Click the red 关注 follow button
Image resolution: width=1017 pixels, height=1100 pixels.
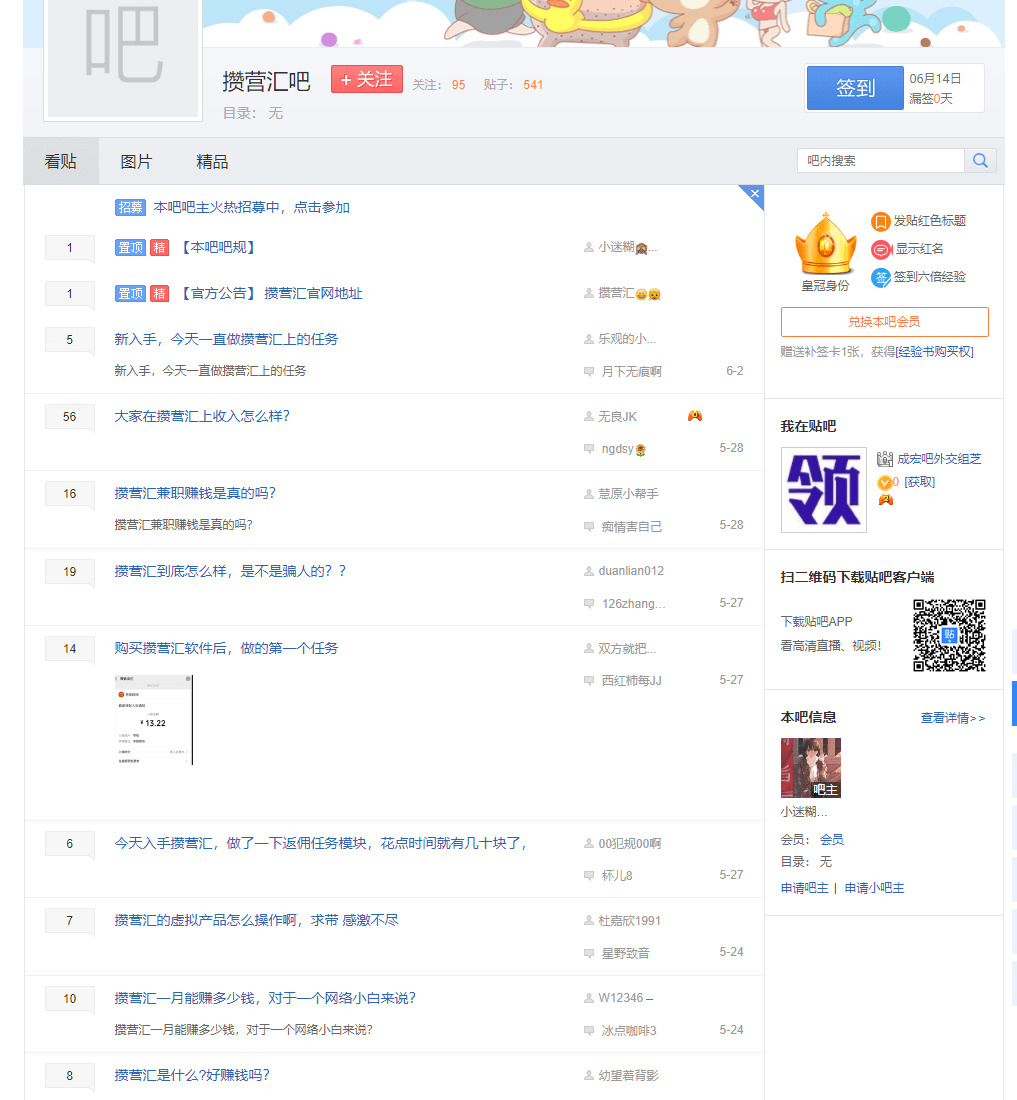coord(367,79)
